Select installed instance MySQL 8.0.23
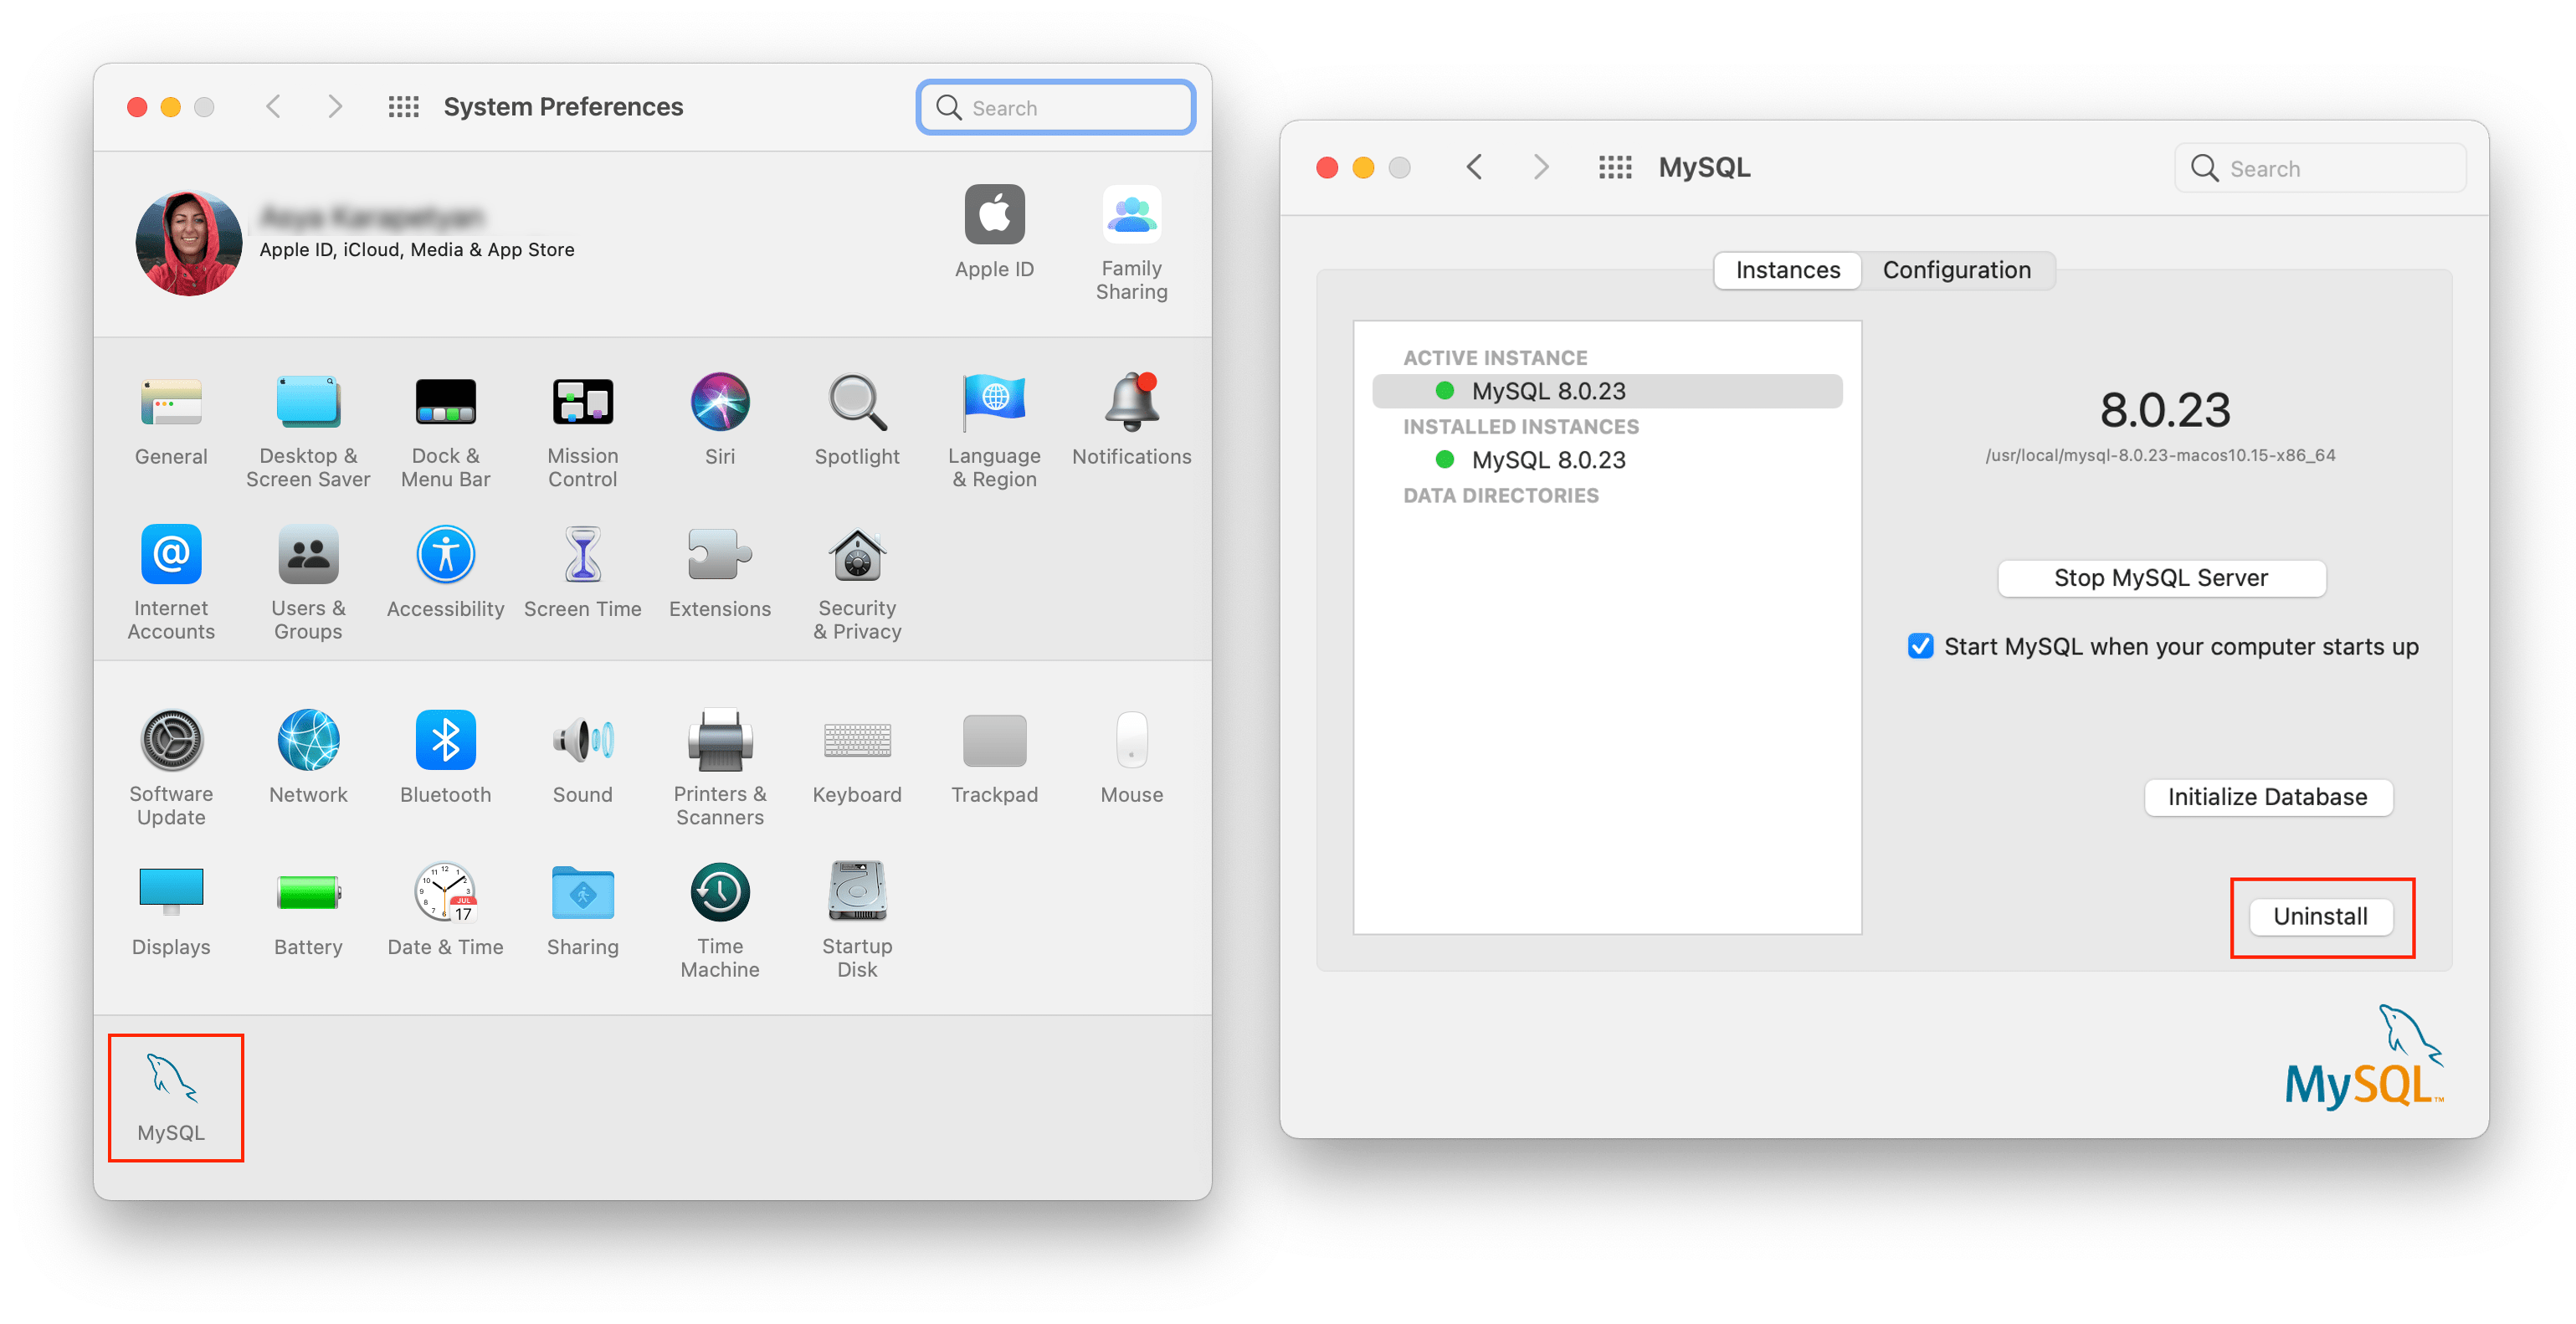 (1606, 460)
